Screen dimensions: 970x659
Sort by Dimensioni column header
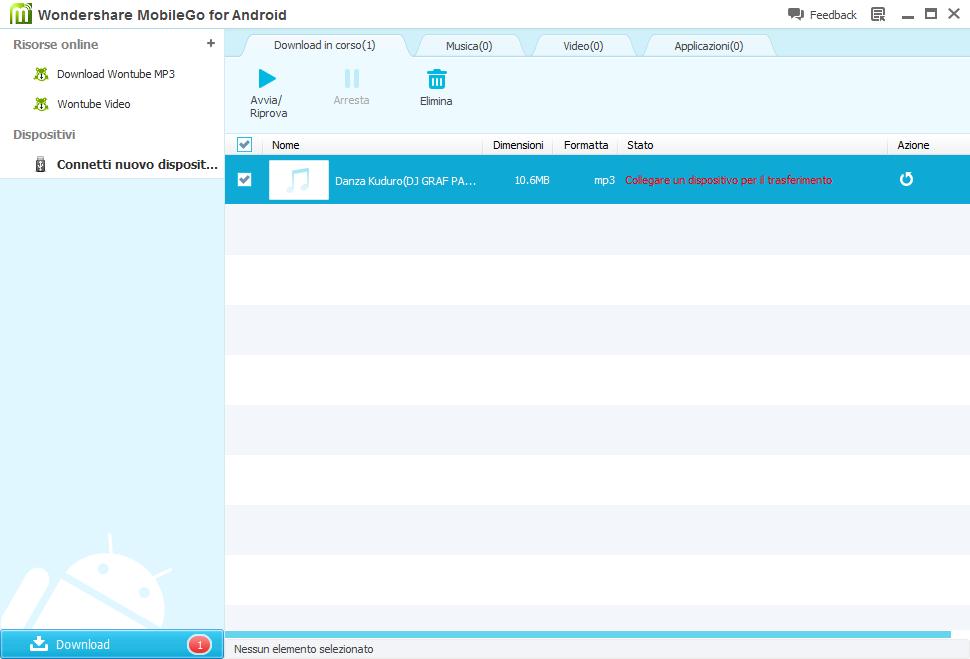pyautogui.click(x=518, y=145)
